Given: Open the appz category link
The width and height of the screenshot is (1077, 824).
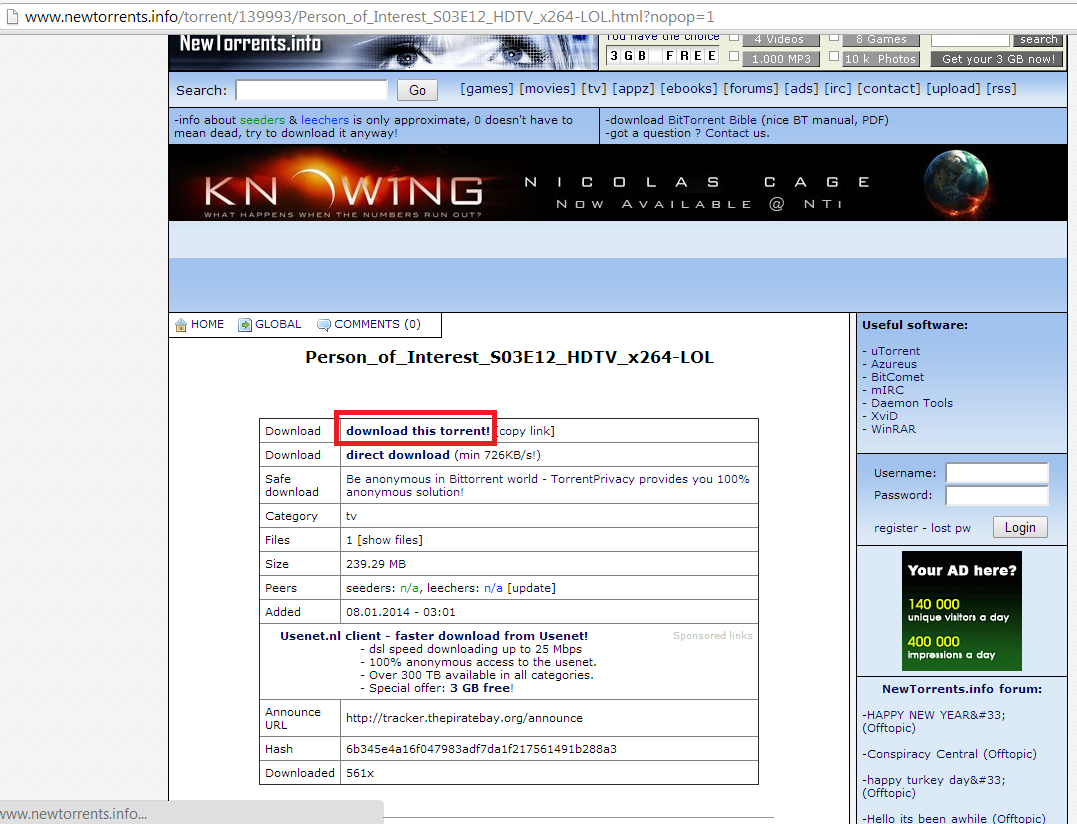Looking at the screenshot, I should tap(633, 89).
